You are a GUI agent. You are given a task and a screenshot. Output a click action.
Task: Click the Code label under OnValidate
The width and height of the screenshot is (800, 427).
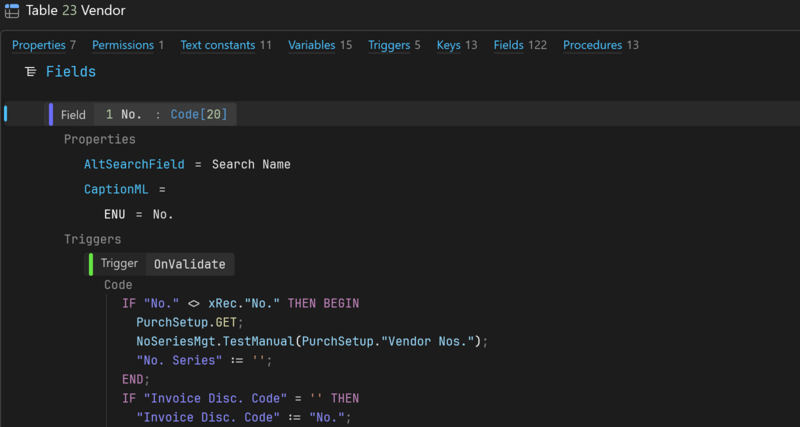[x=118, y=285]
